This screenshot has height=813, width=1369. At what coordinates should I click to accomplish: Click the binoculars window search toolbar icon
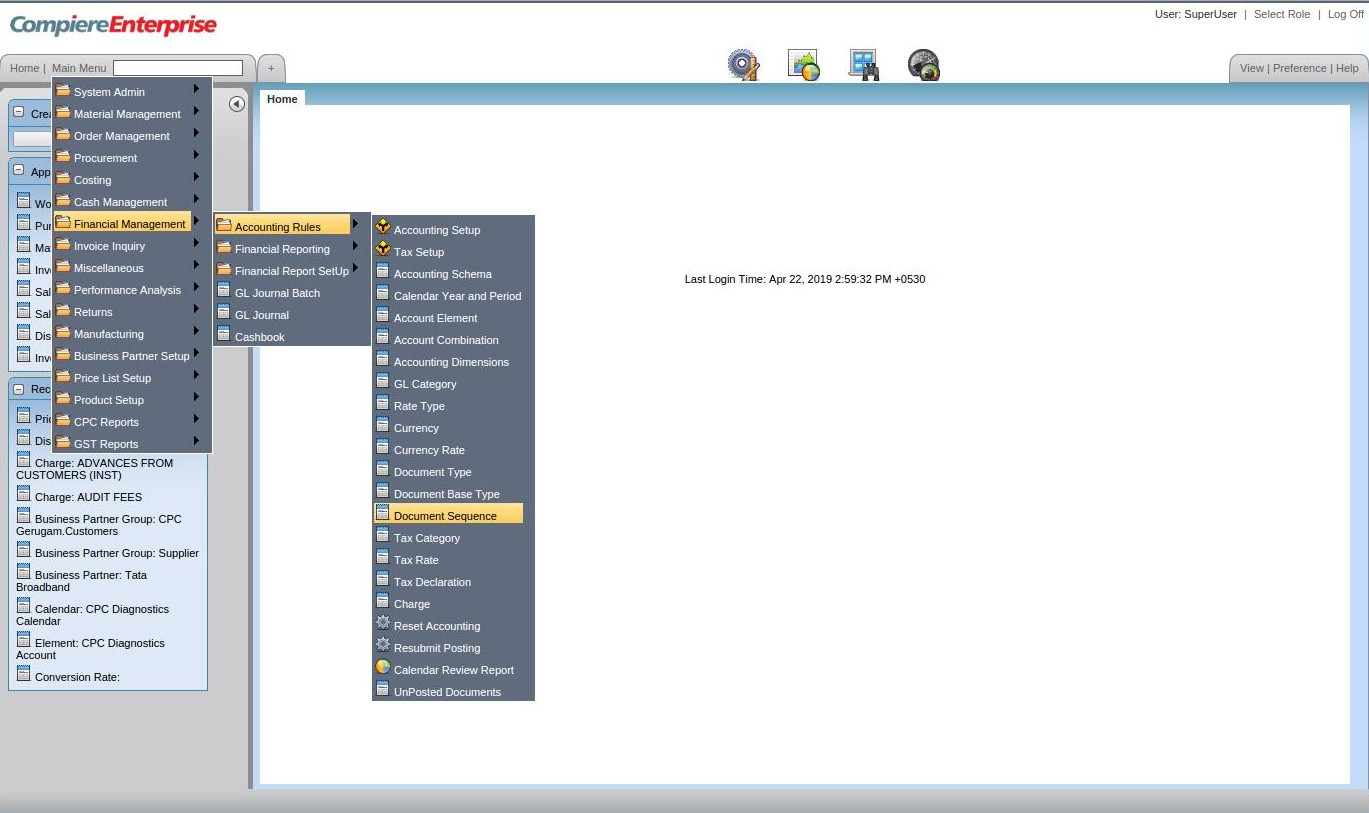(x=864, y=65)
